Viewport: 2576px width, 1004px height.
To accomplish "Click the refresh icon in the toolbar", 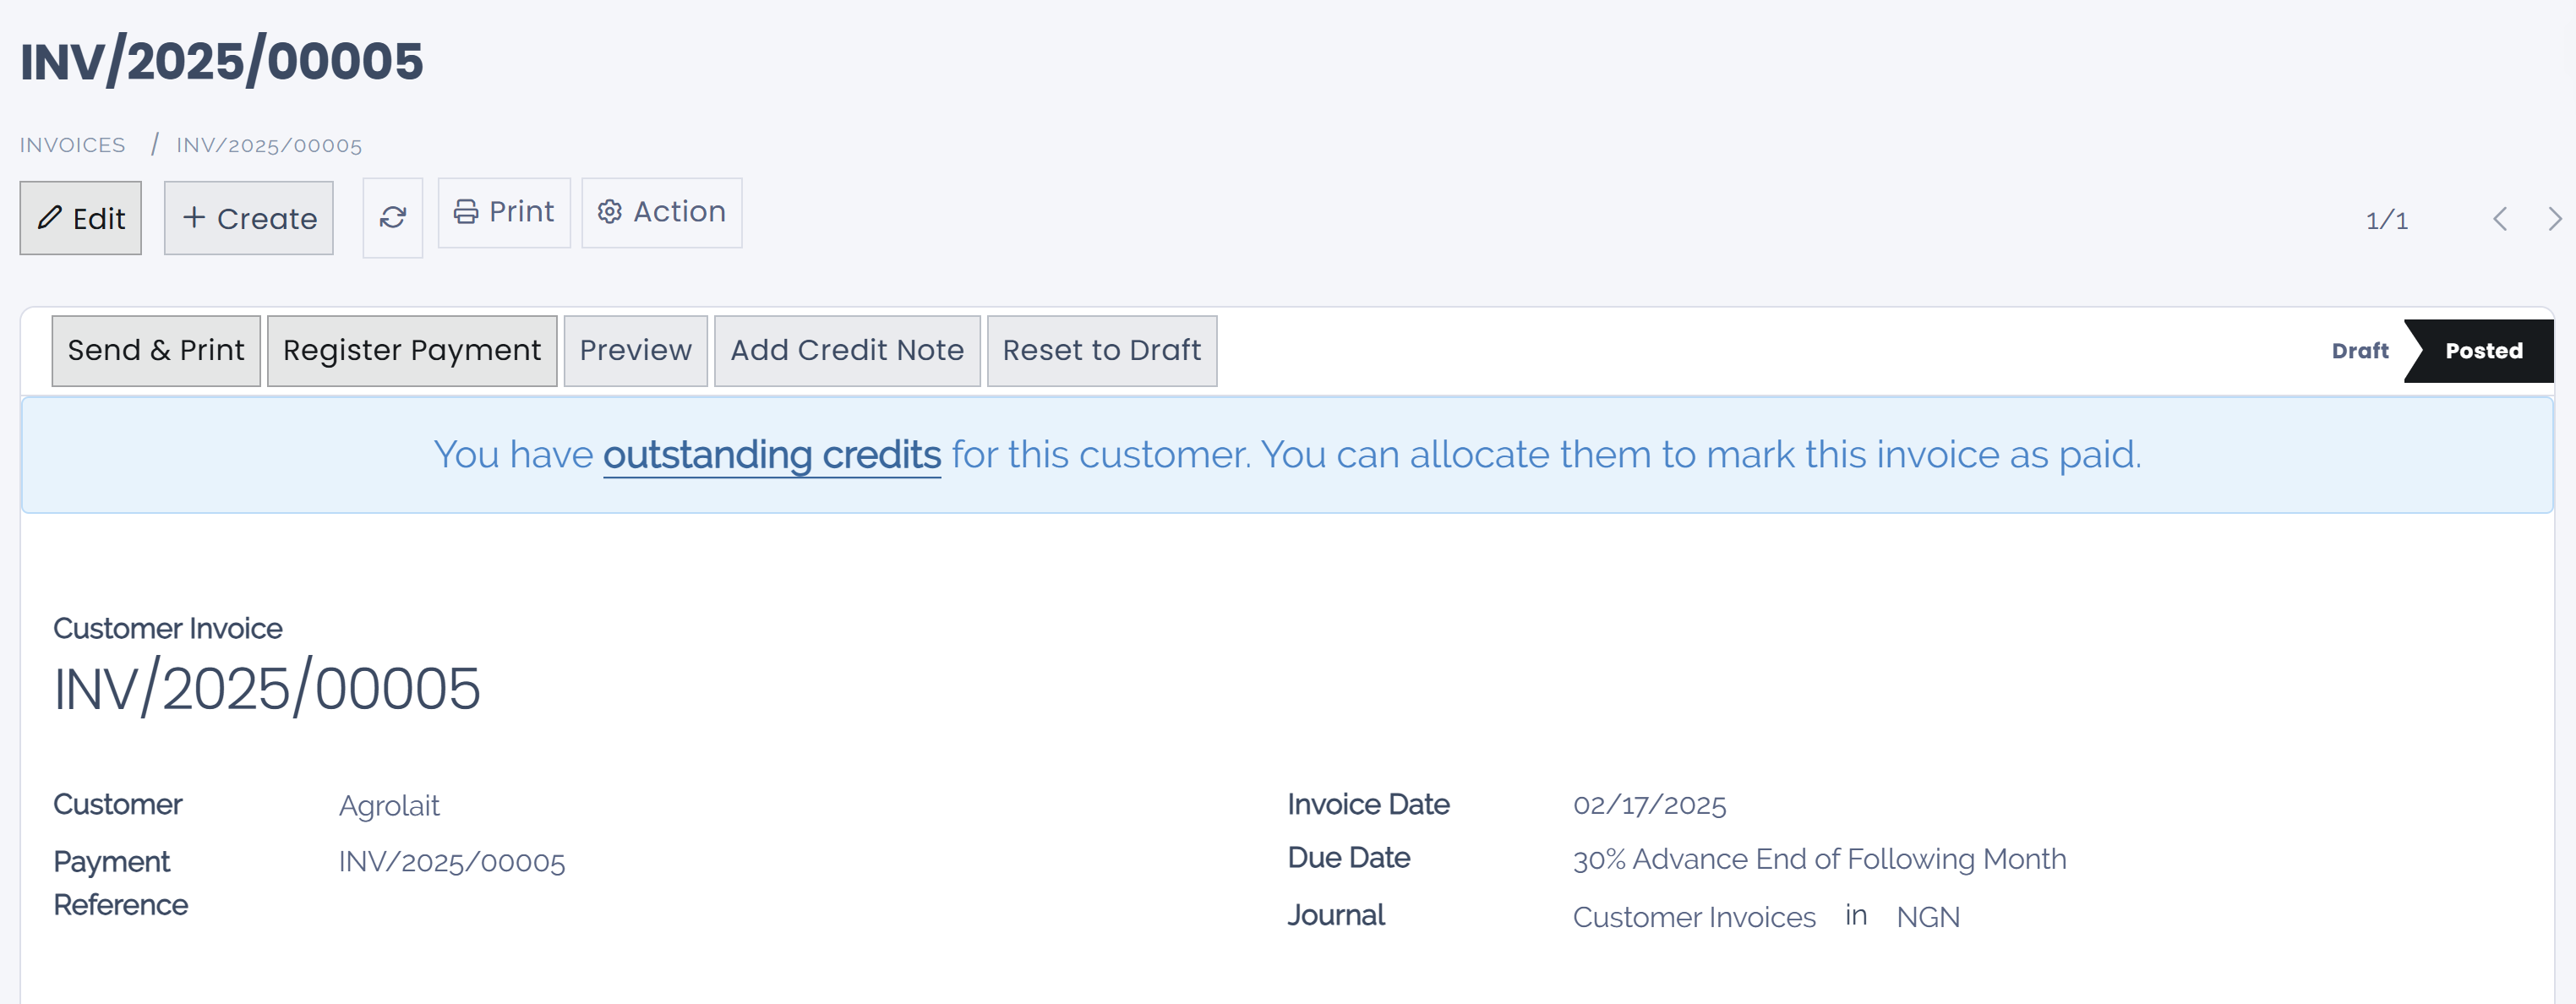I will (393, 216).
